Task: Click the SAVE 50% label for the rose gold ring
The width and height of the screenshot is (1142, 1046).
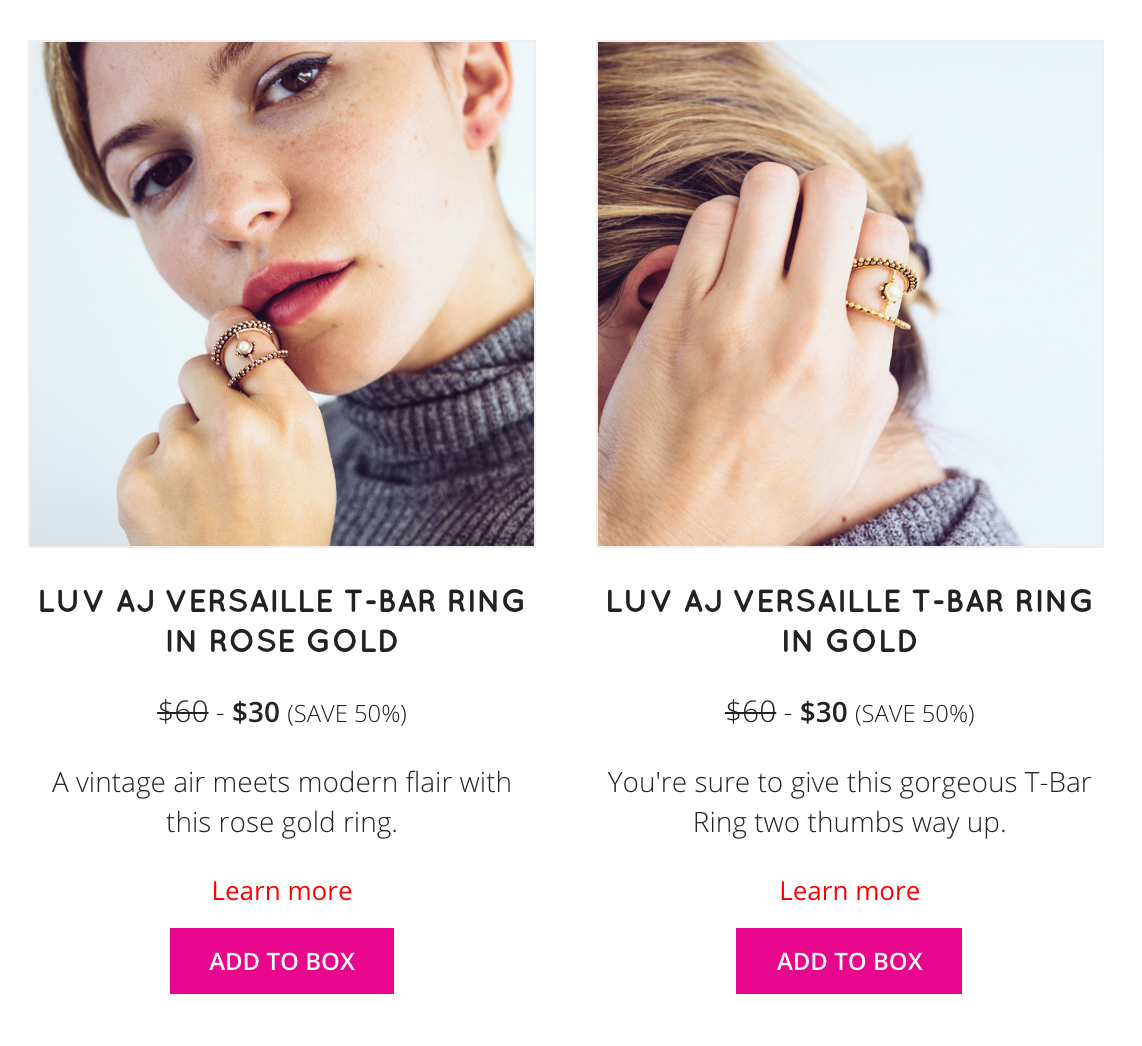Action: coord(347,714)
